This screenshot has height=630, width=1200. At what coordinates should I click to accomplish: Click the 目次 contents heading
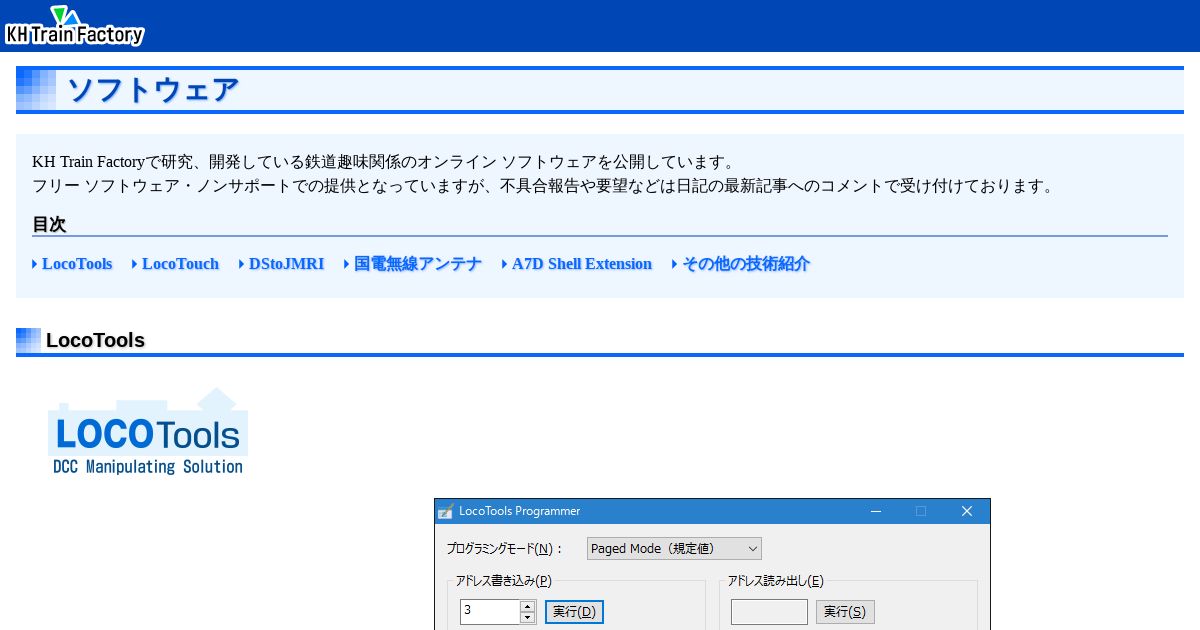click(x=49, y=224)
